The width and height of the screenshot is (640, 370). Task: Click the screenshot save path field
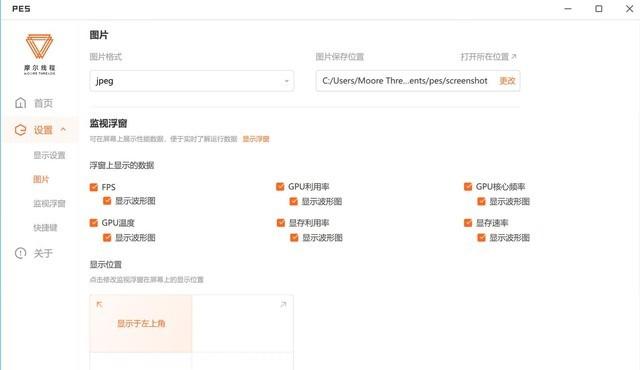pyautogui.click(x=418, y=81)
